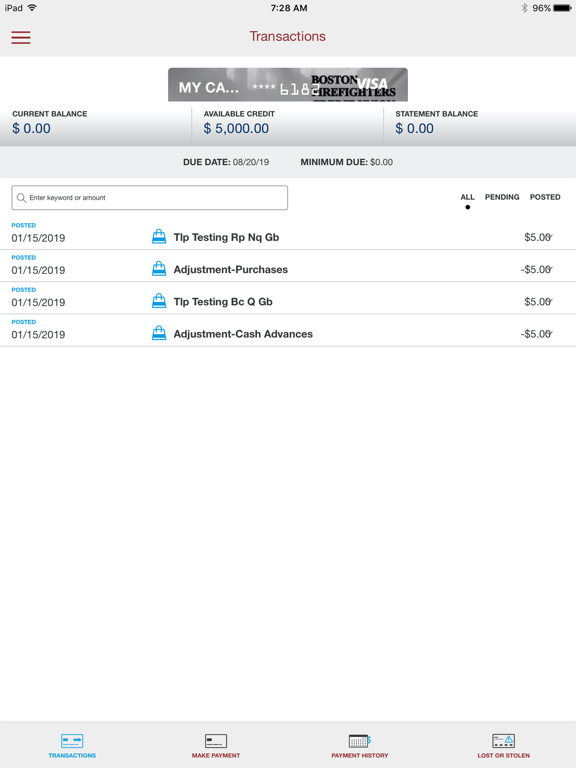The height and width of the screenshot is (768, 576).
Task: Open the Tlp Testing Bc Q Gb transaction
Action: (x=288, y=298)
